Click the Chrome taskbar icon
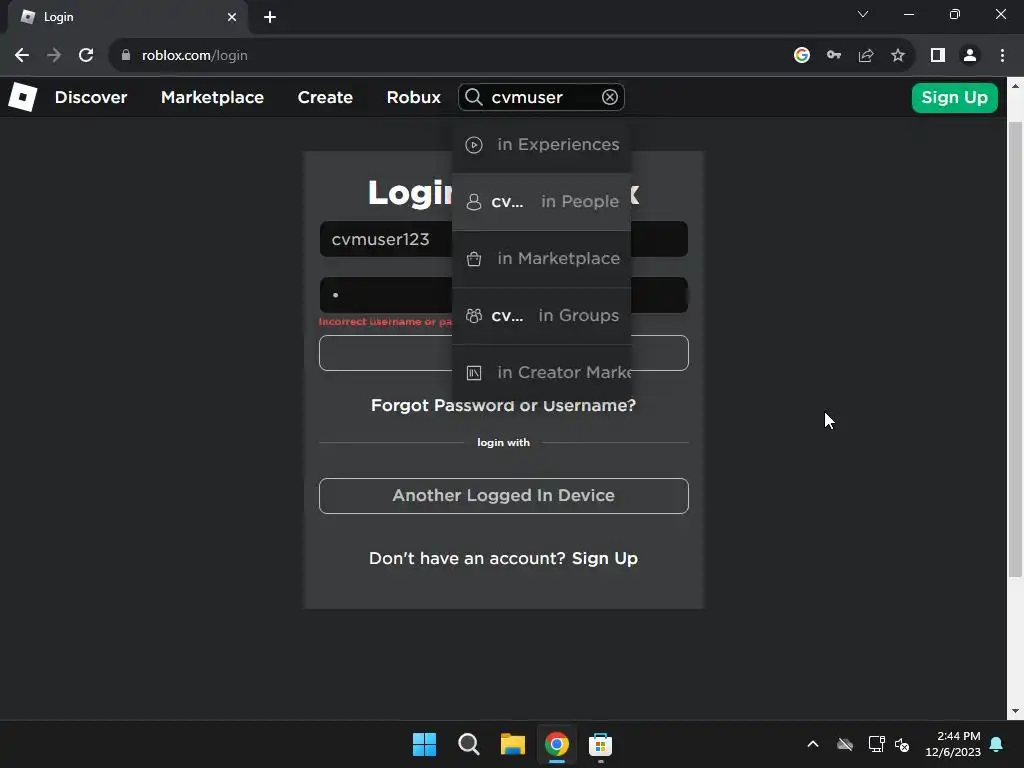This screenshot has height=768, width=1024. 556,744
